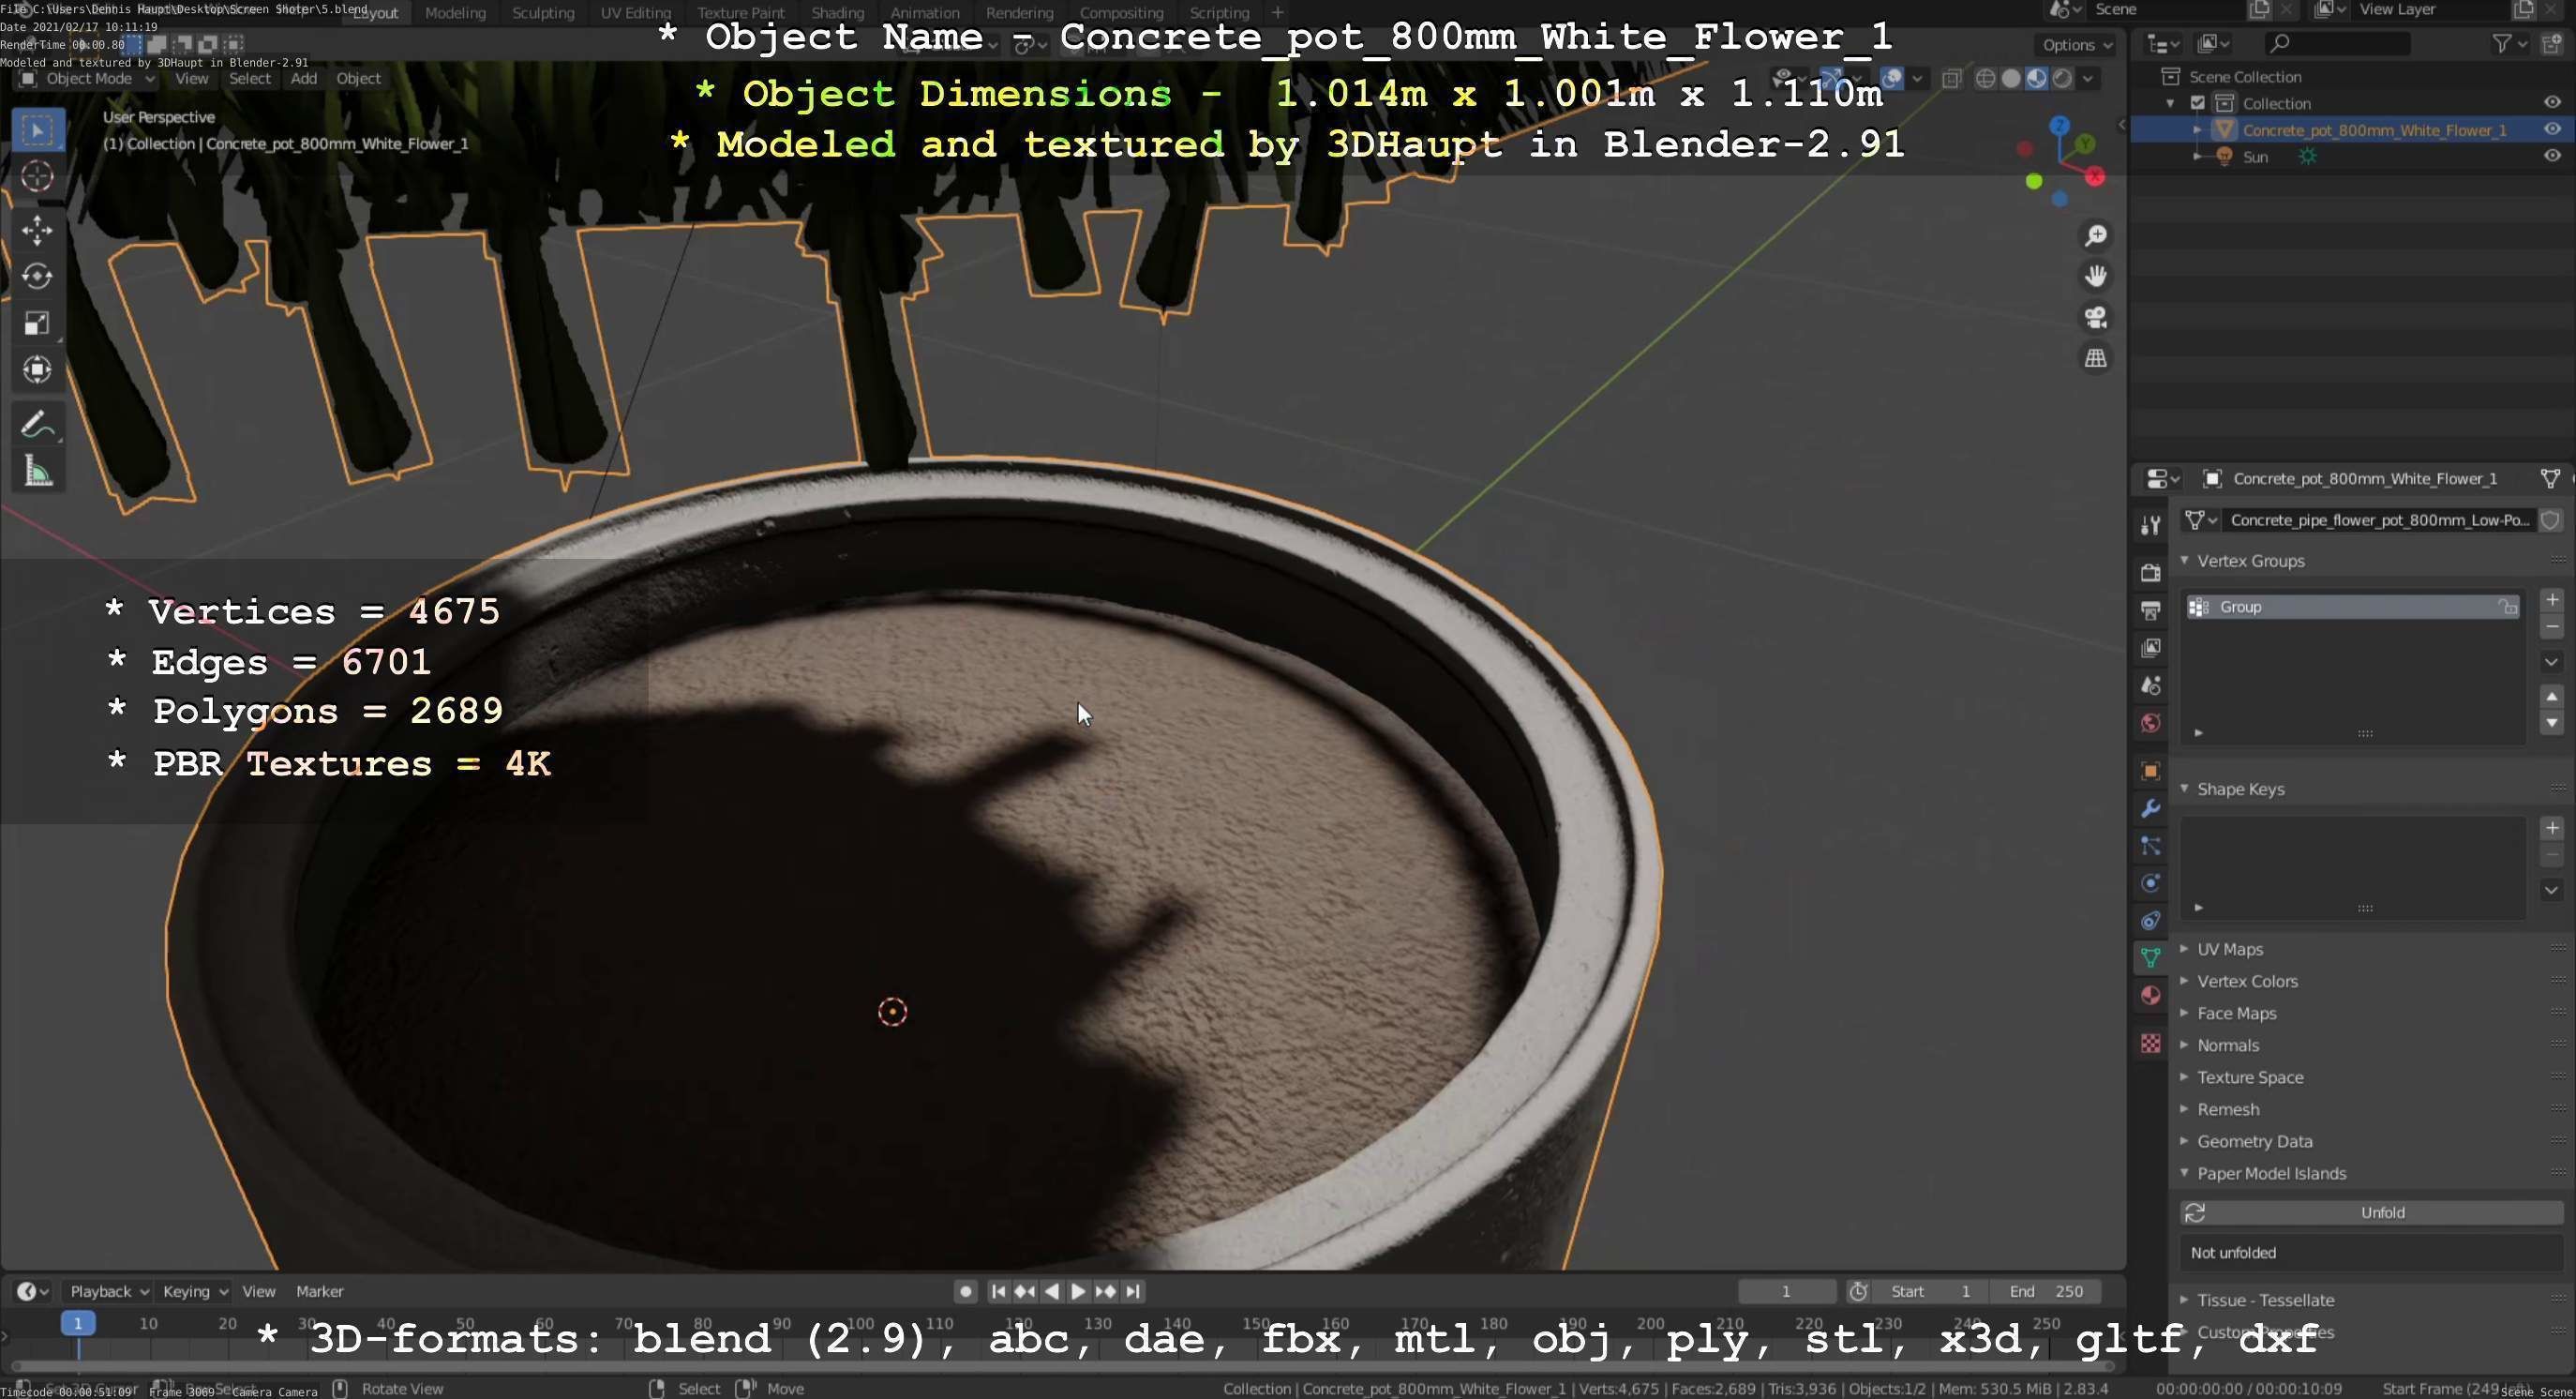
Task: Click the play animation button
Action: coord(1078,1291)
